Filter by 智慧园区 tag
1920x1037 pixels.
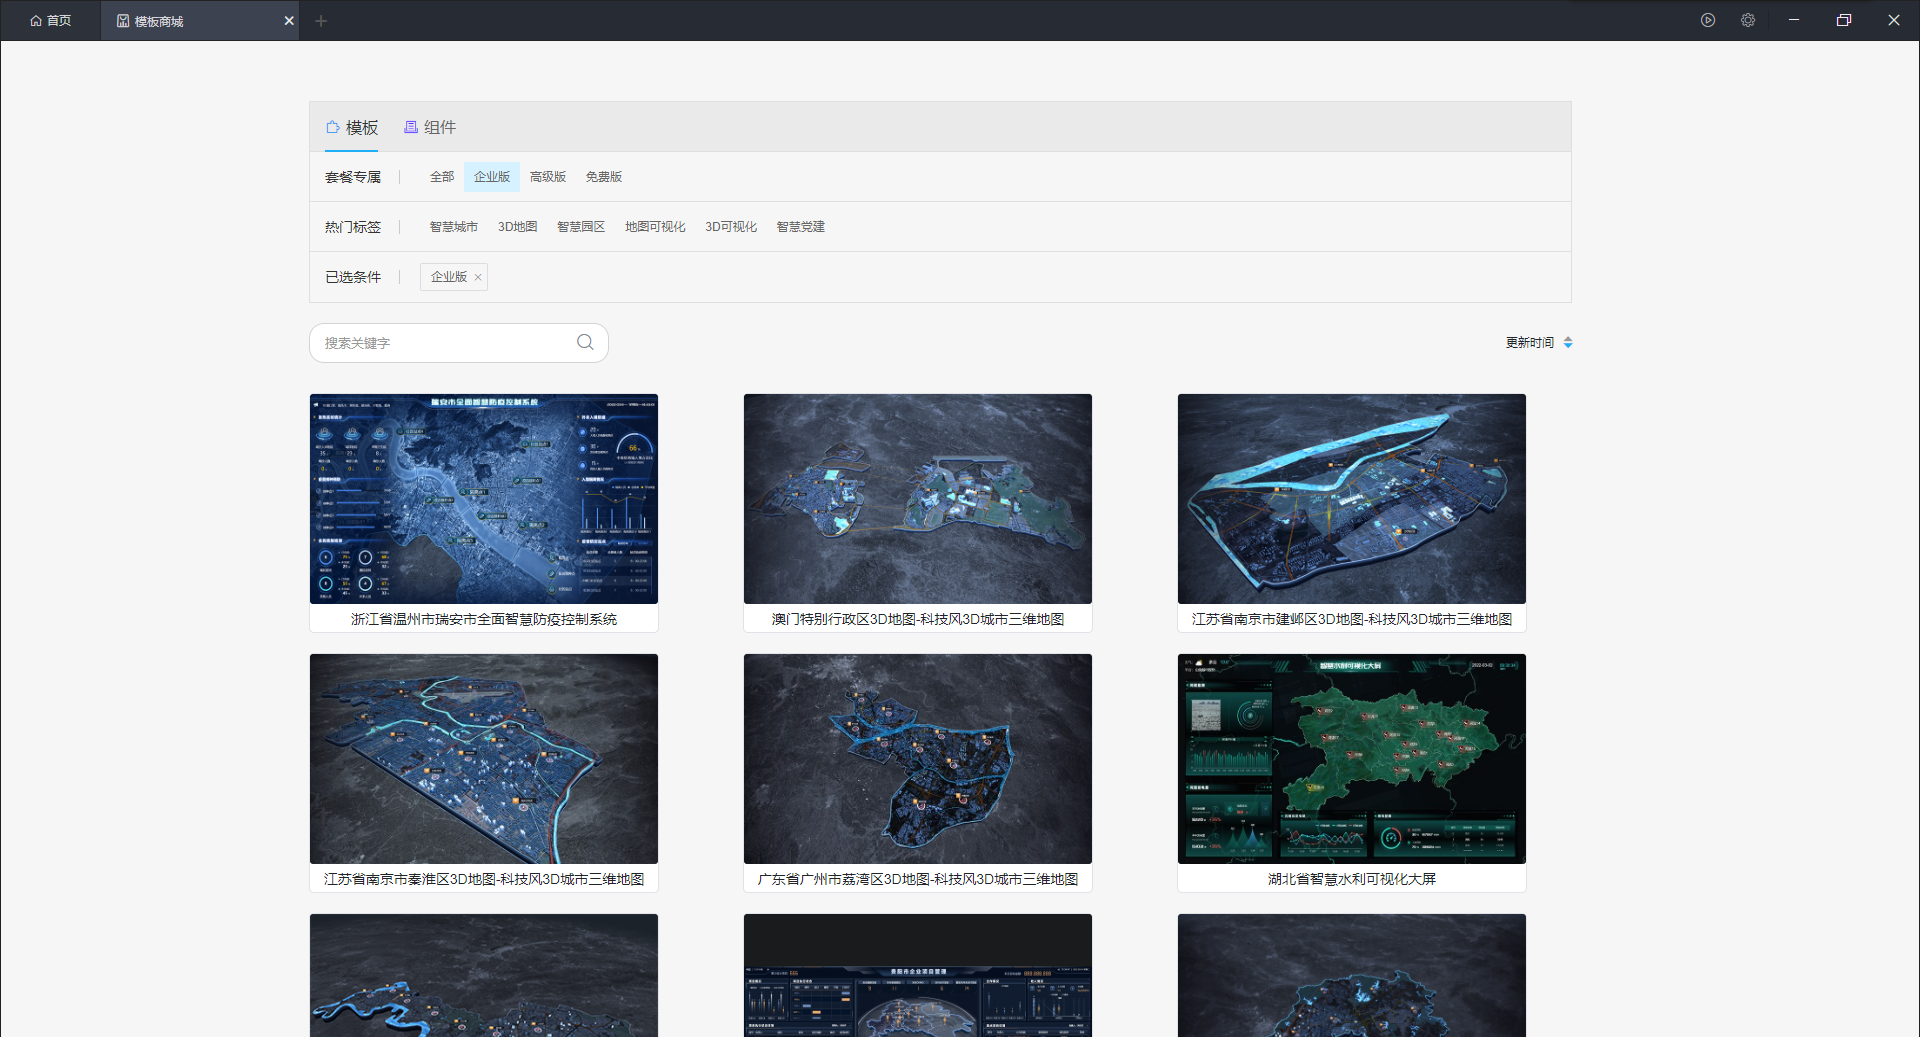[581, 227]
